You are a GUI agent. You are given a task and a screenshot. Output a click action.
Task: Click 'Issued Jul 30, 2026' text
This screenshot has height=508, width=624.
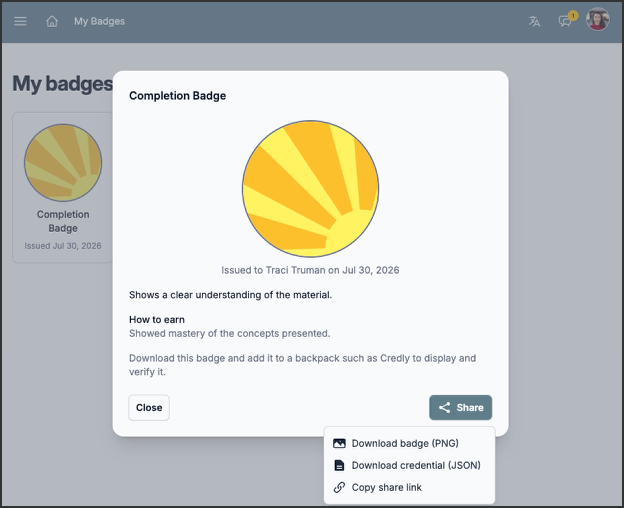pyautogui.click(x=63, y=246)
